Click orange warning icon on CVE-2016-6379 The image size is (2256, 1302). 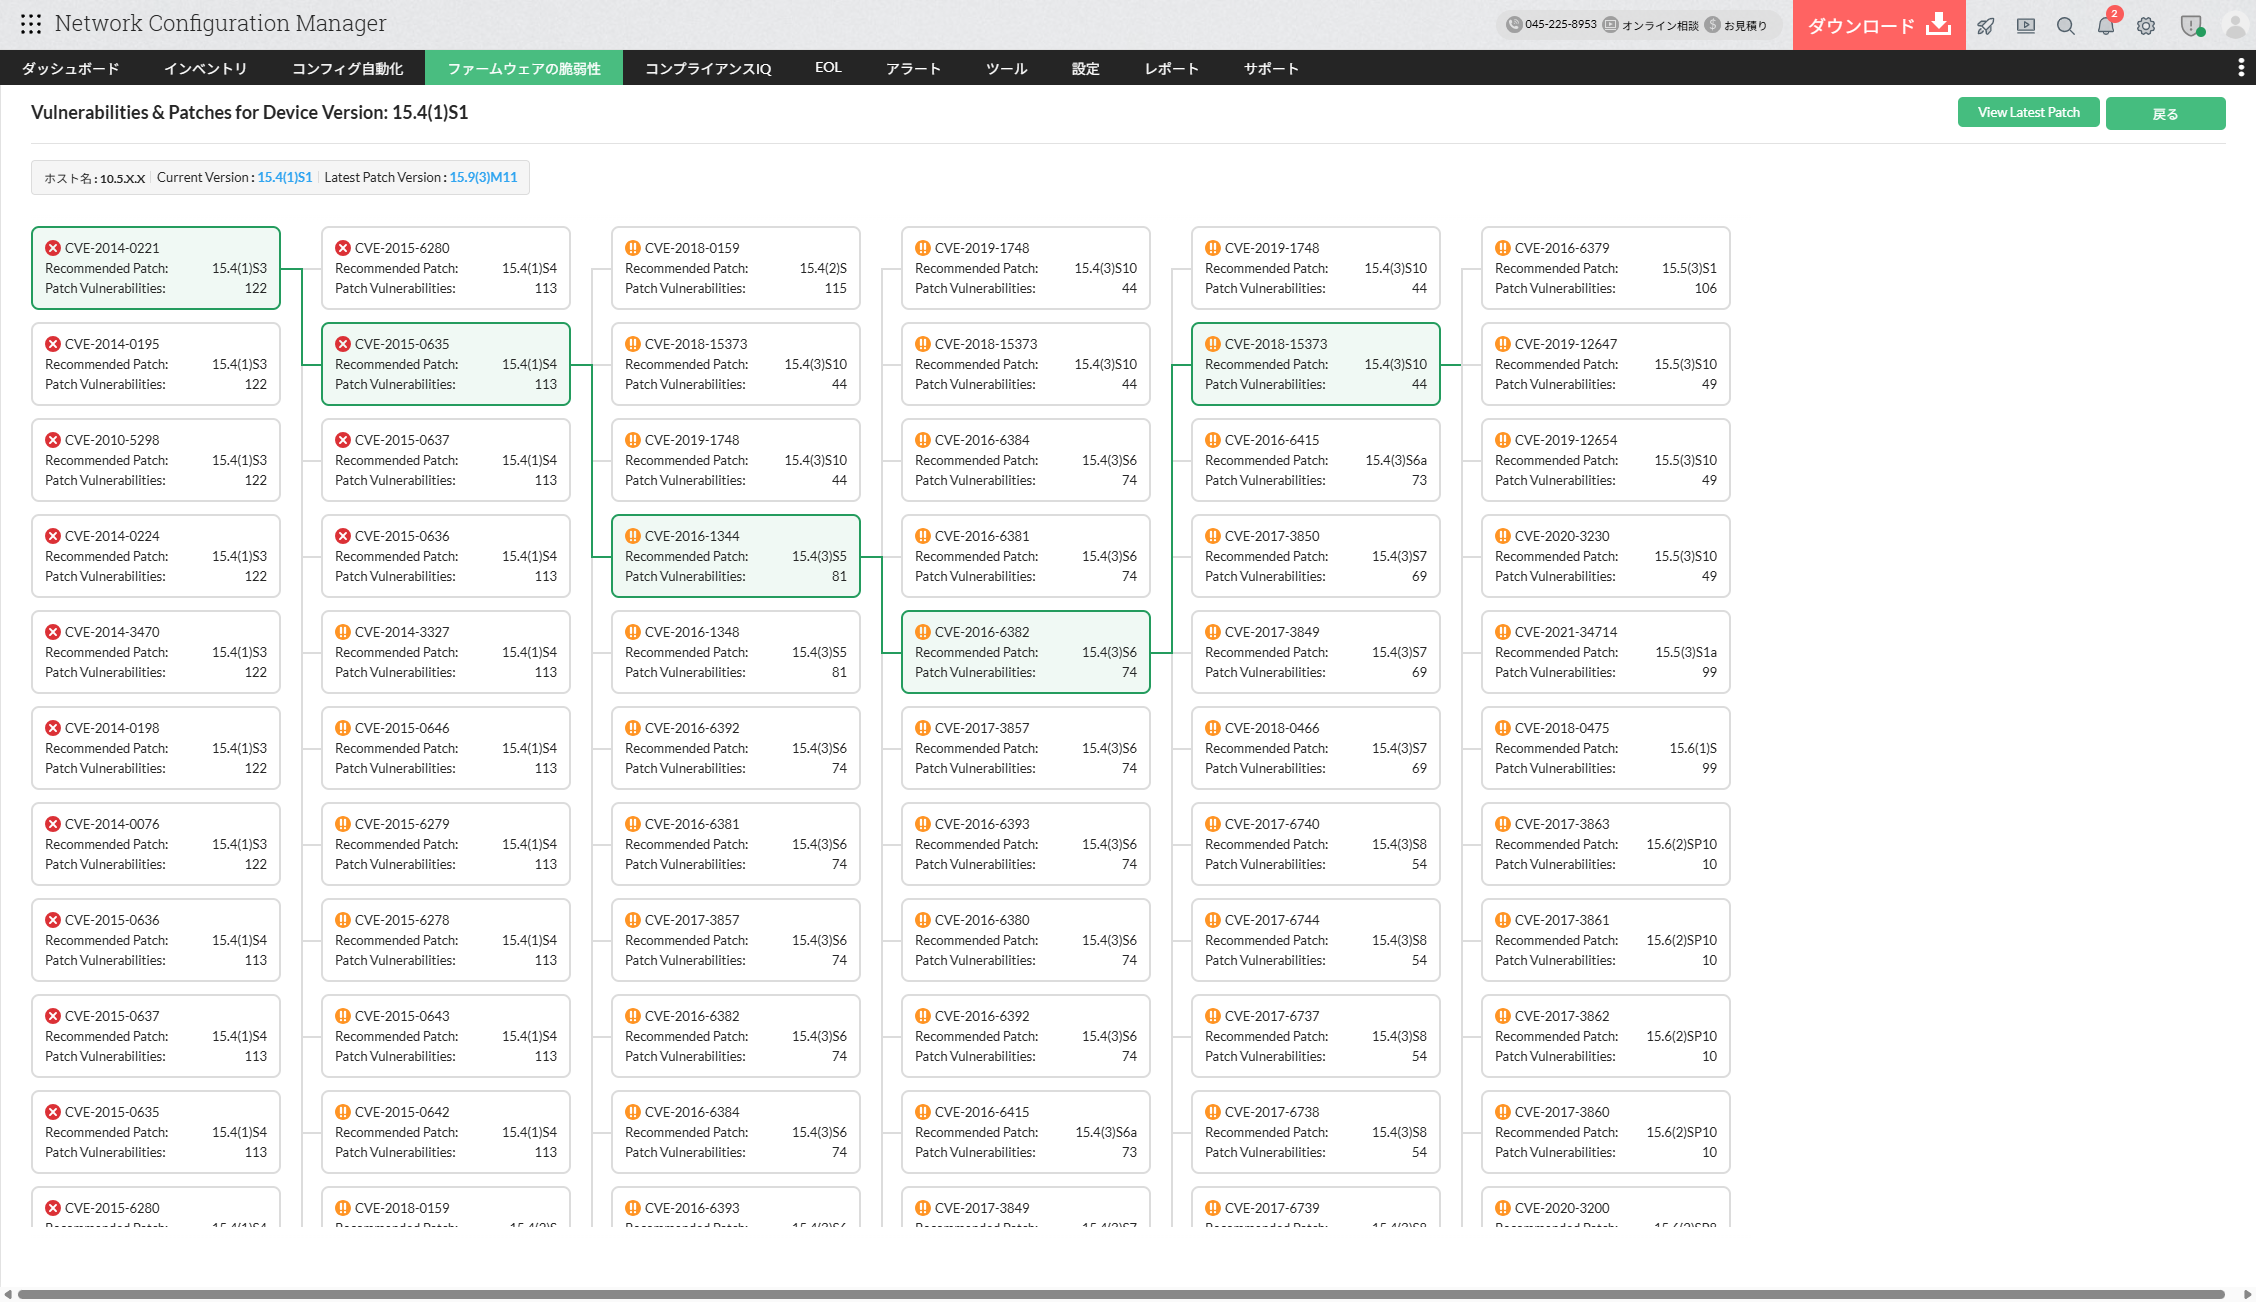pyautogui.click(x=1503, y=248)
